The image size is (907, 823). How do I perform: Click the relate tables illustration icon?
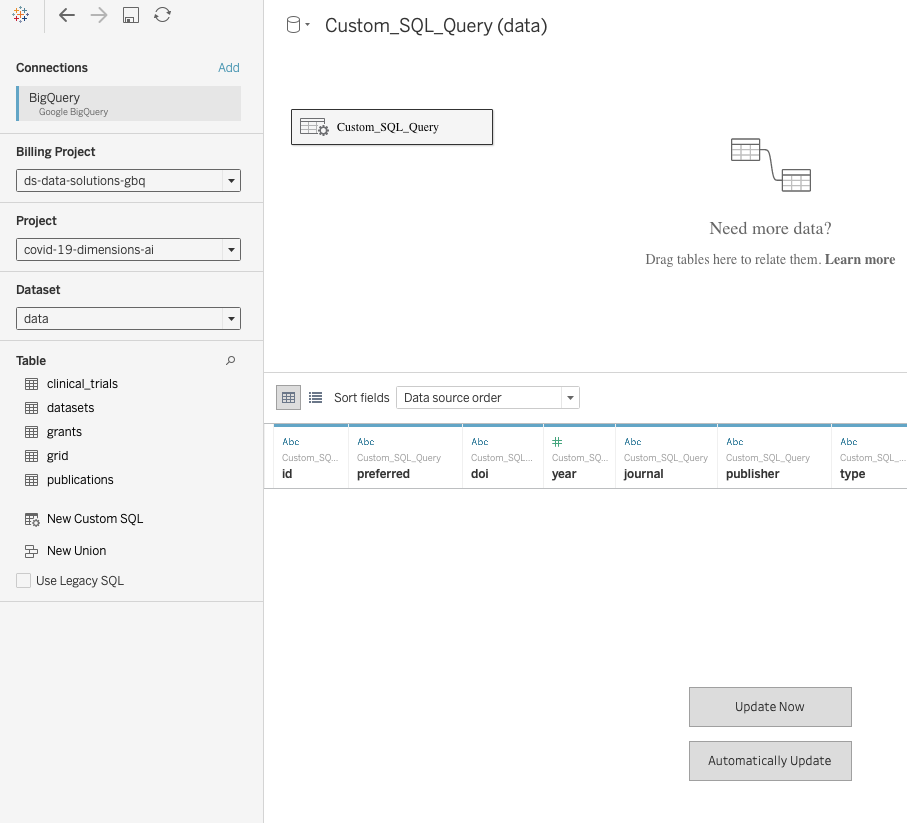[x=770, y=165]
